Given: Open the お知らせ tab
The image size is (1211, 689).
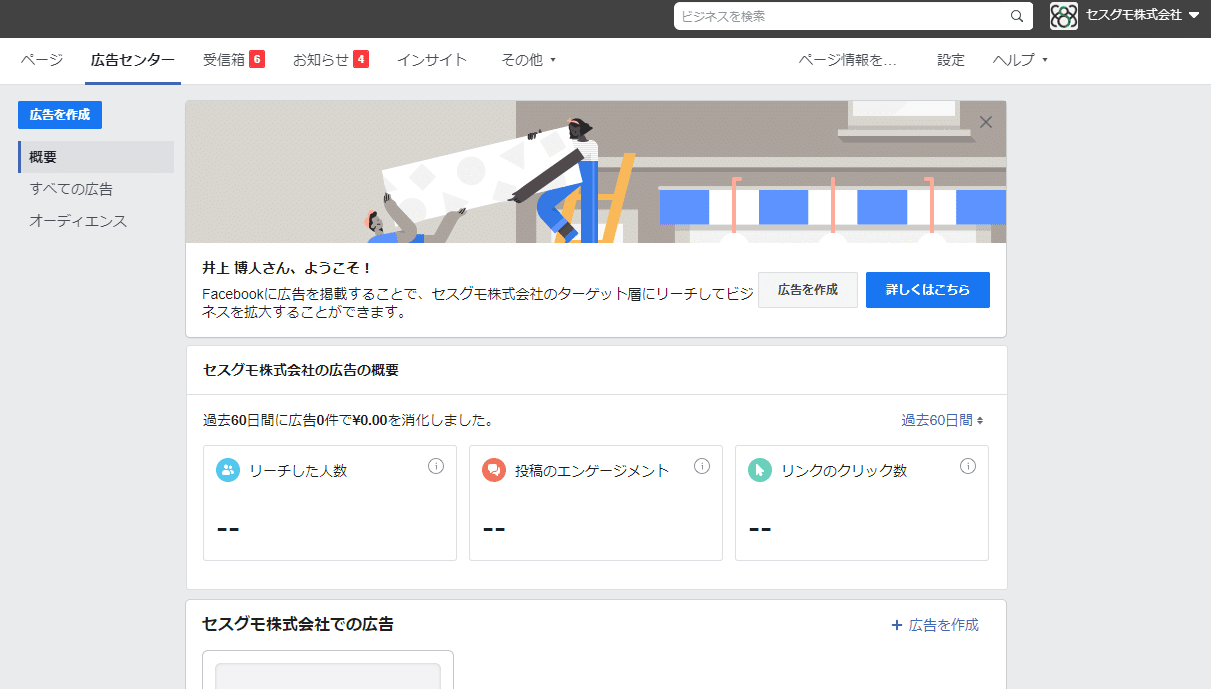Looking at the screenshot, I should click(x=321, y=60).
